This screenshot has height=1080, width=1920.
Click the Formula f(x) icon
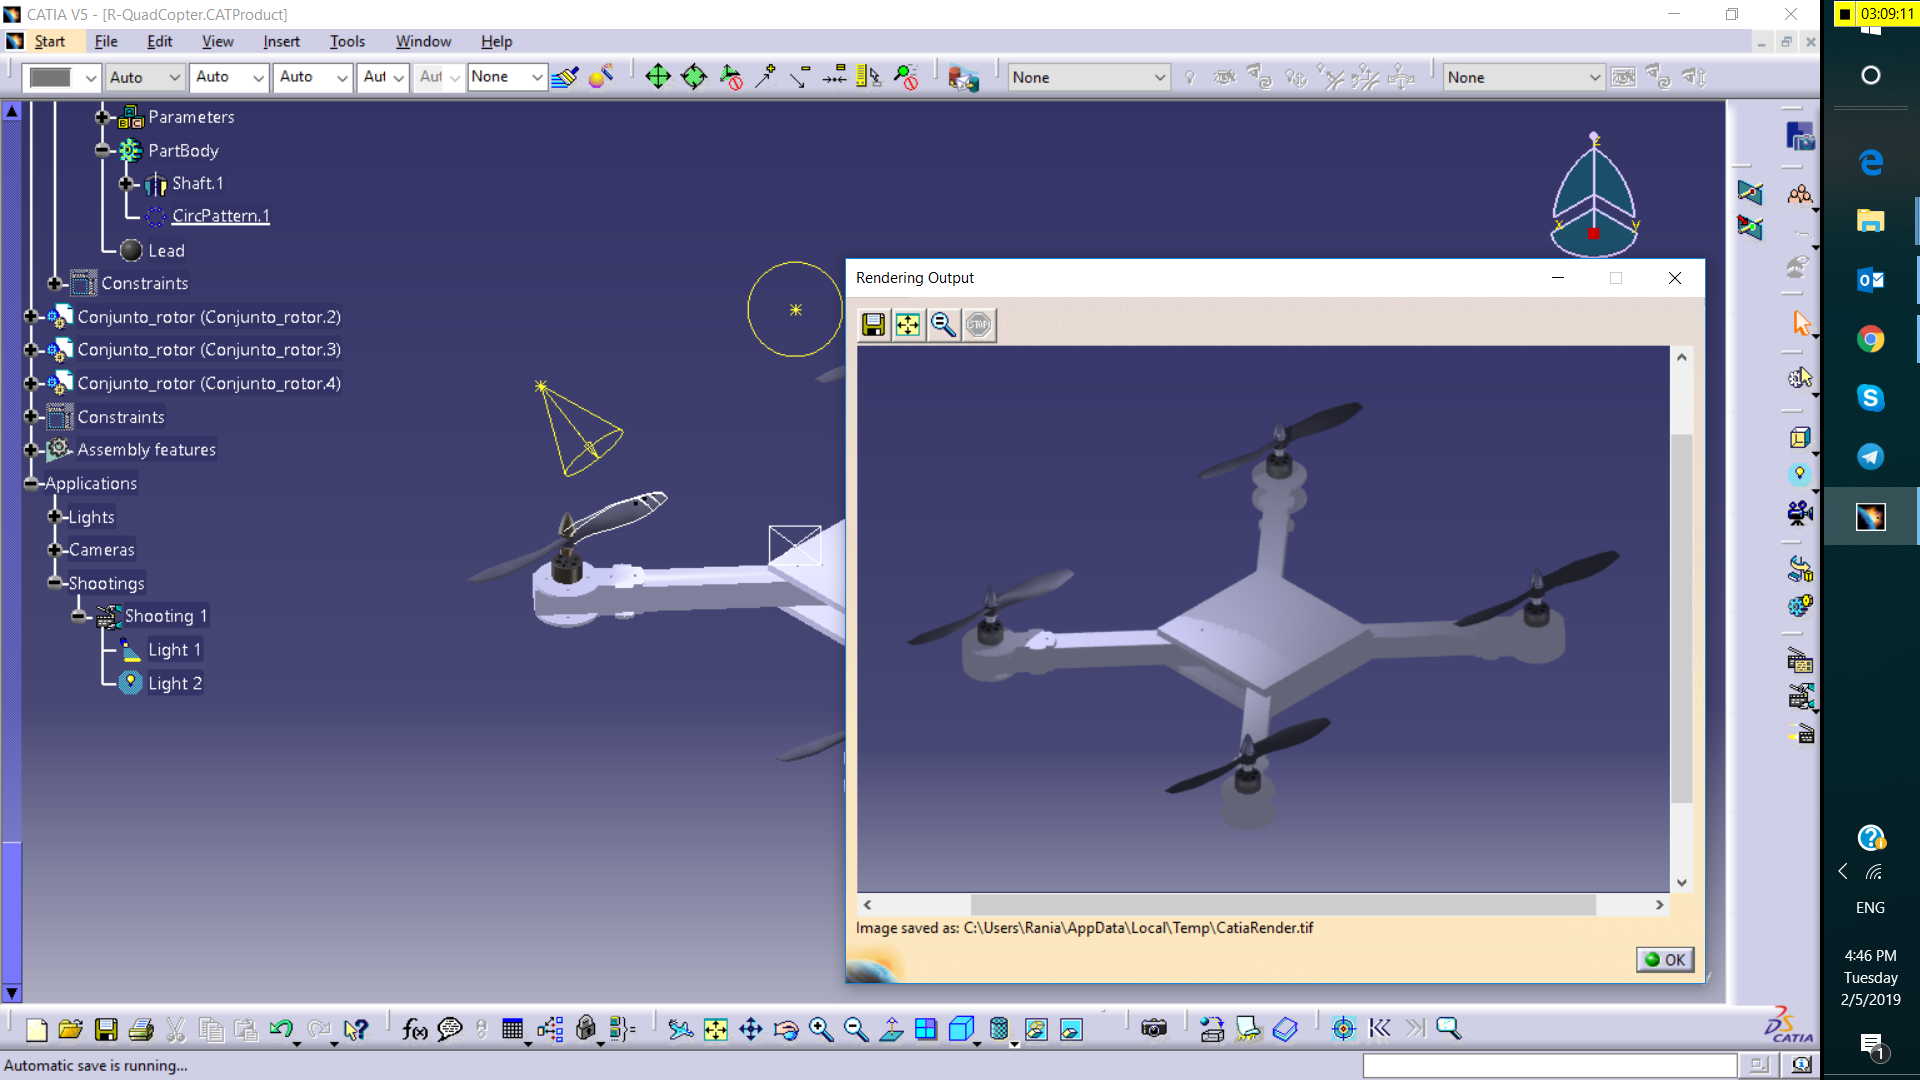[414, 1029]
